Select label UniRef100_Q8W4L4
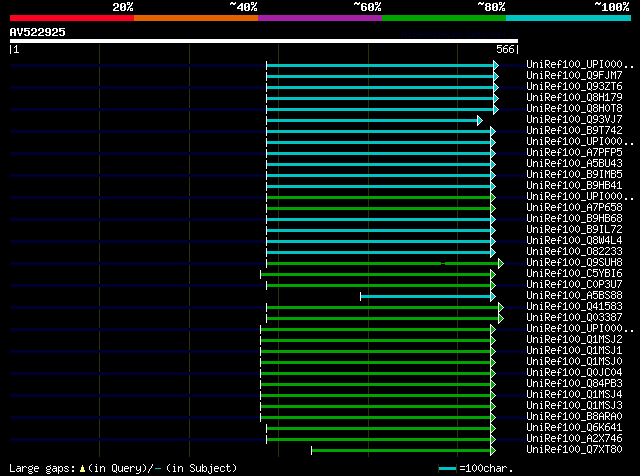The width and height of the screenshot is (640, 476). [574, 241]
